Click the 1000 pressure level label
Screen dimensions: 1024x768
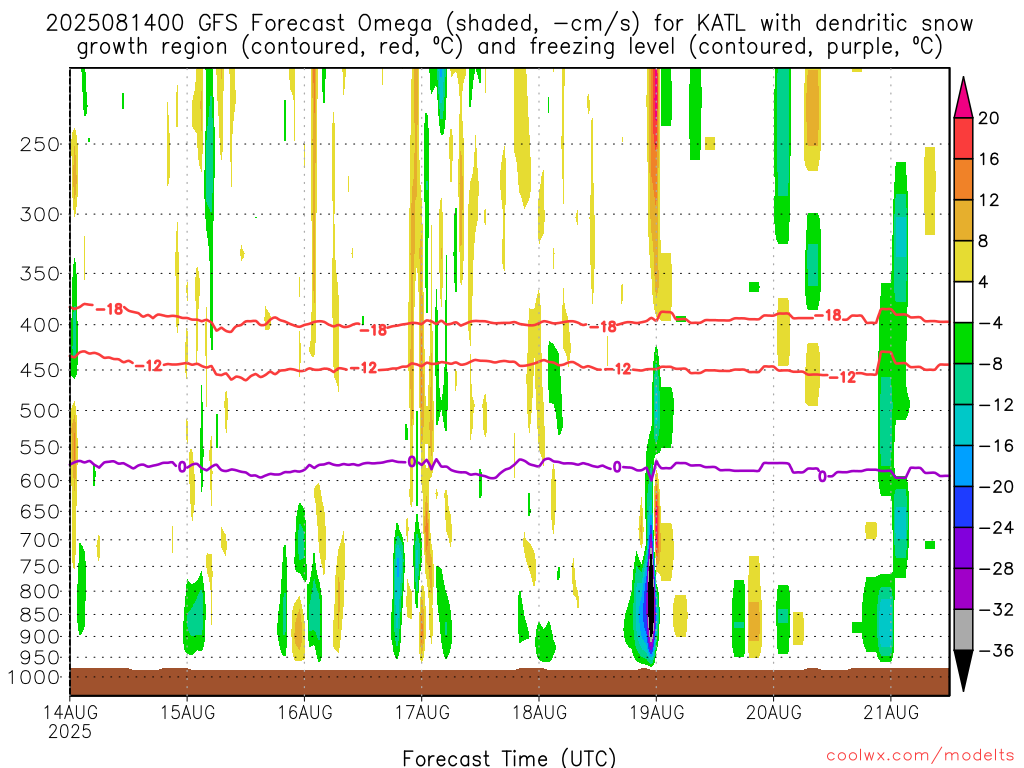34,677
